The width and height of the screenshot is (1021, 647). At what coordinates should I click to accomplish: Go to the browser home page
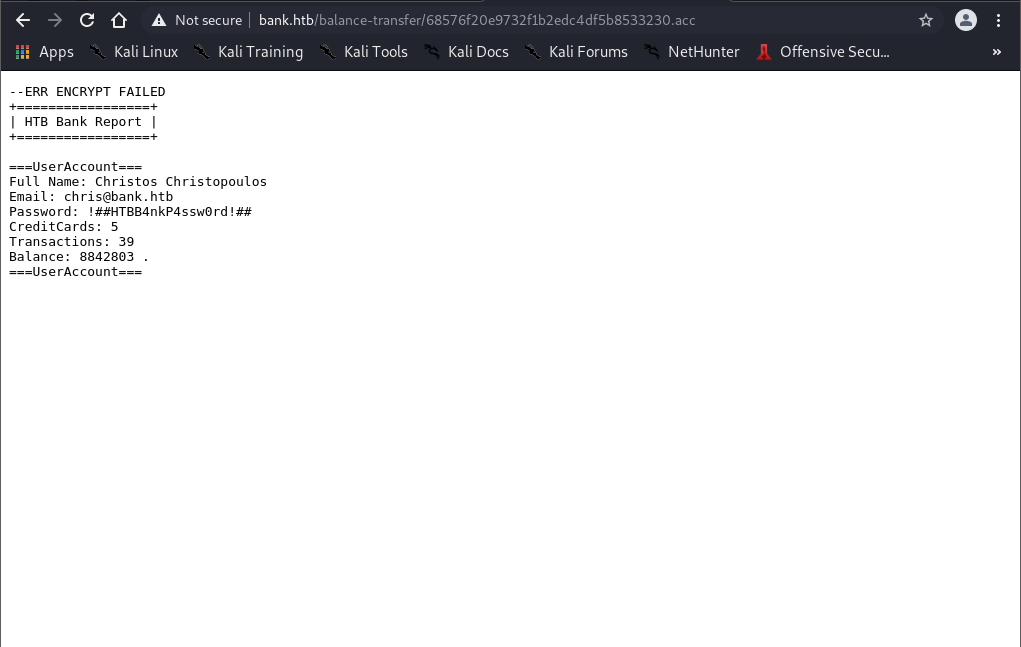(x=119, y=20)
